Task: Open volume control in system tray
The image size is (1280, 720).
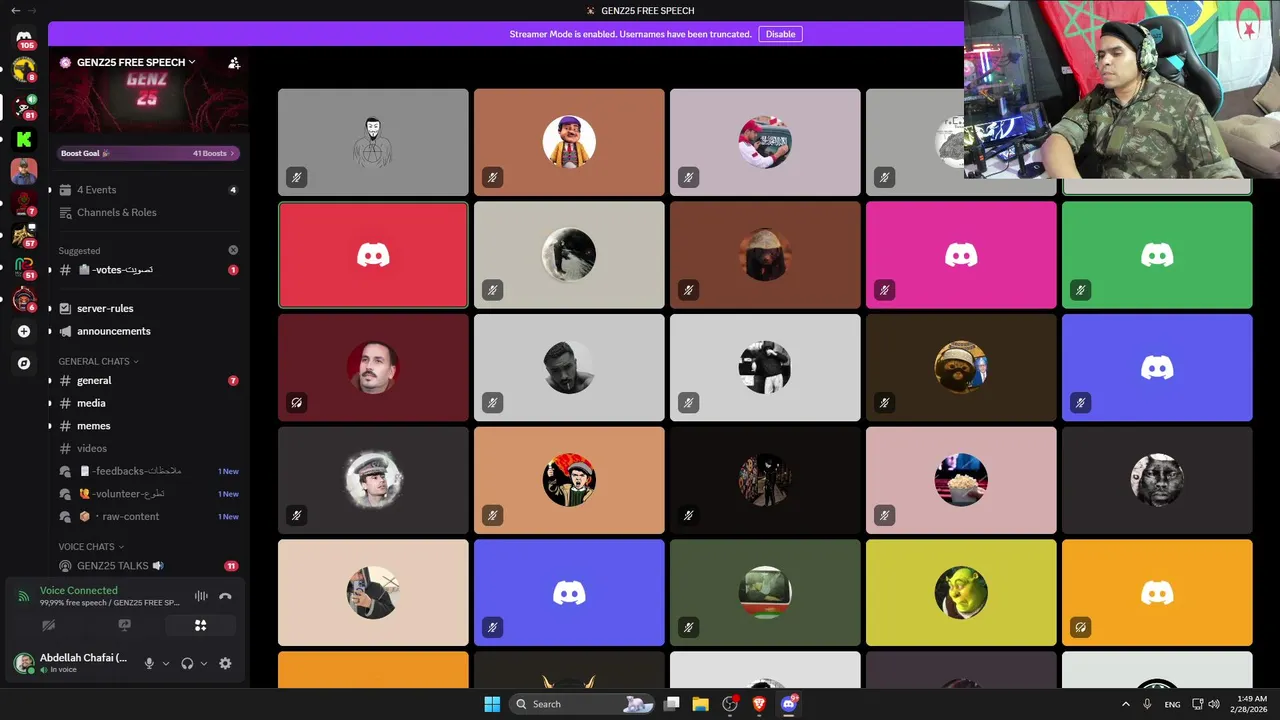Action: coord(1214,704)
